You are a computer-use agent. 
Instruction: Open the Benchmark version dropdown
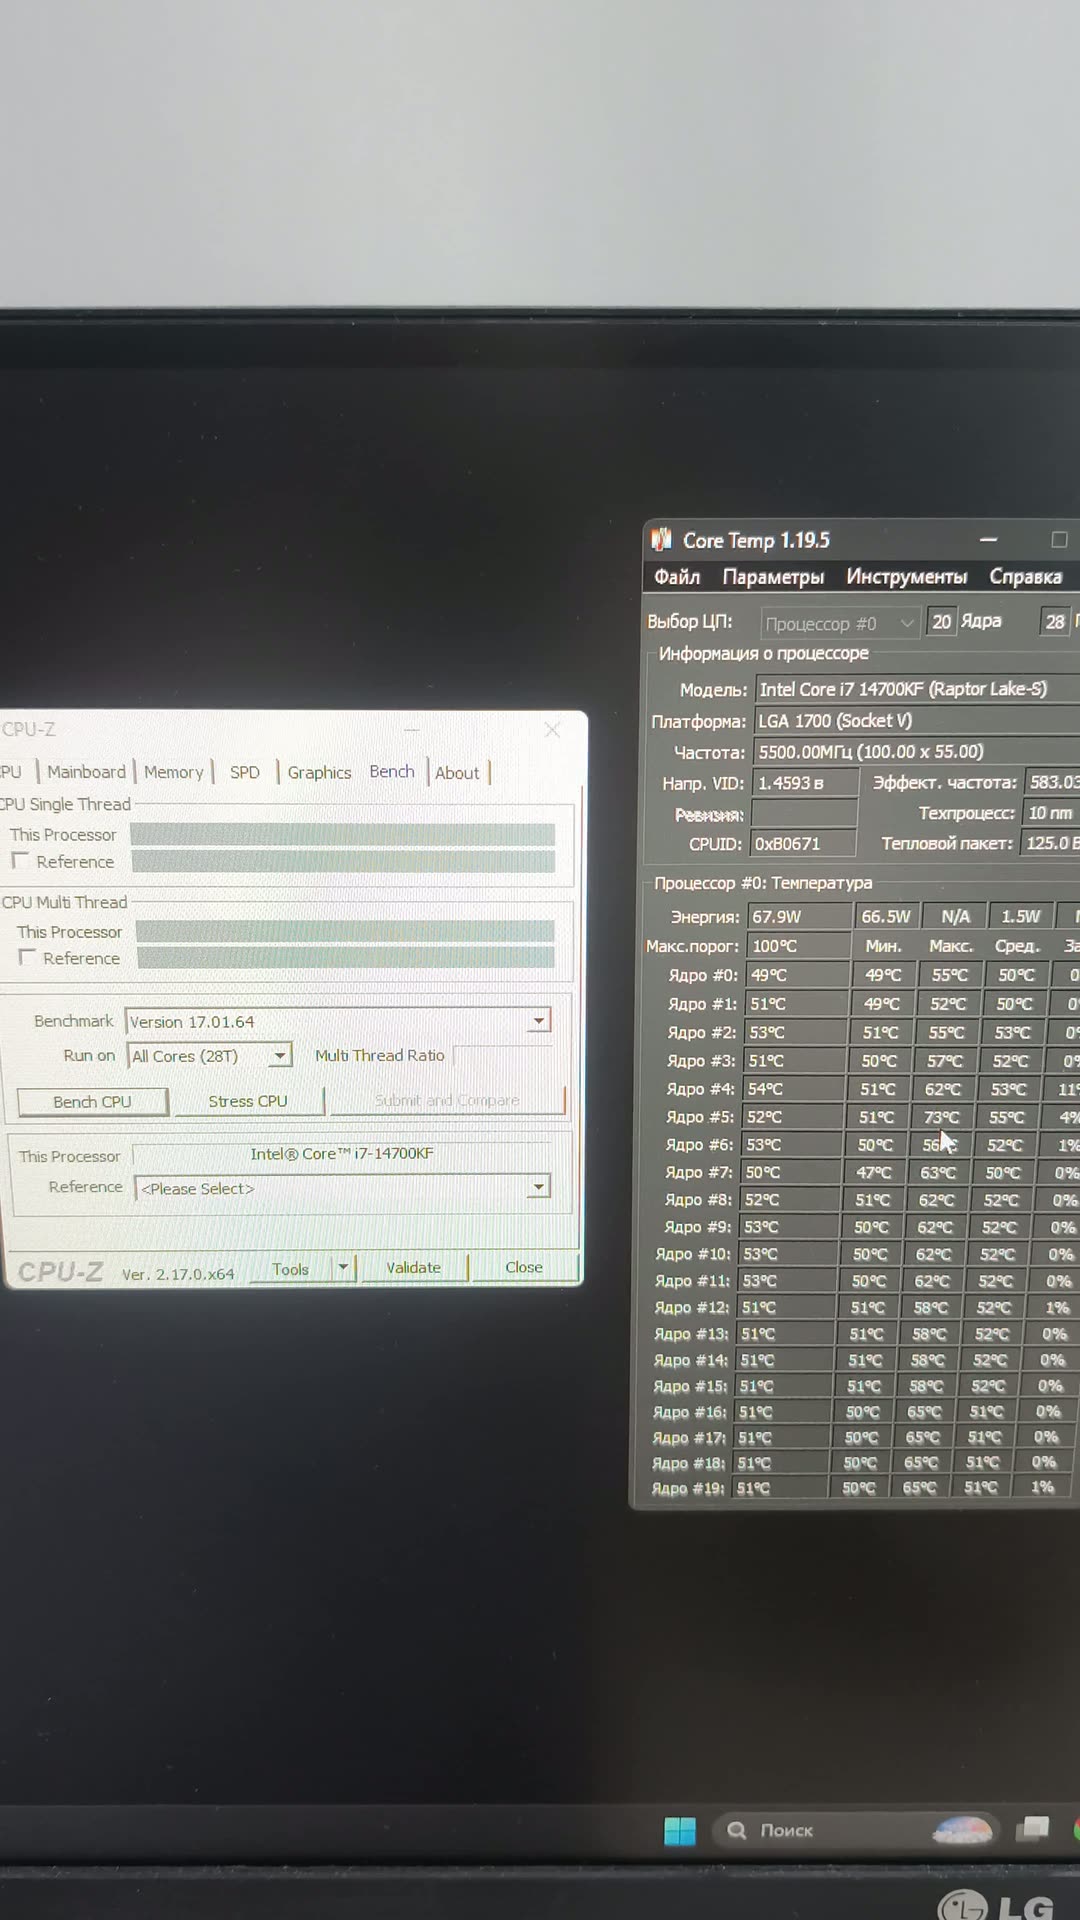click(539, 1021)
